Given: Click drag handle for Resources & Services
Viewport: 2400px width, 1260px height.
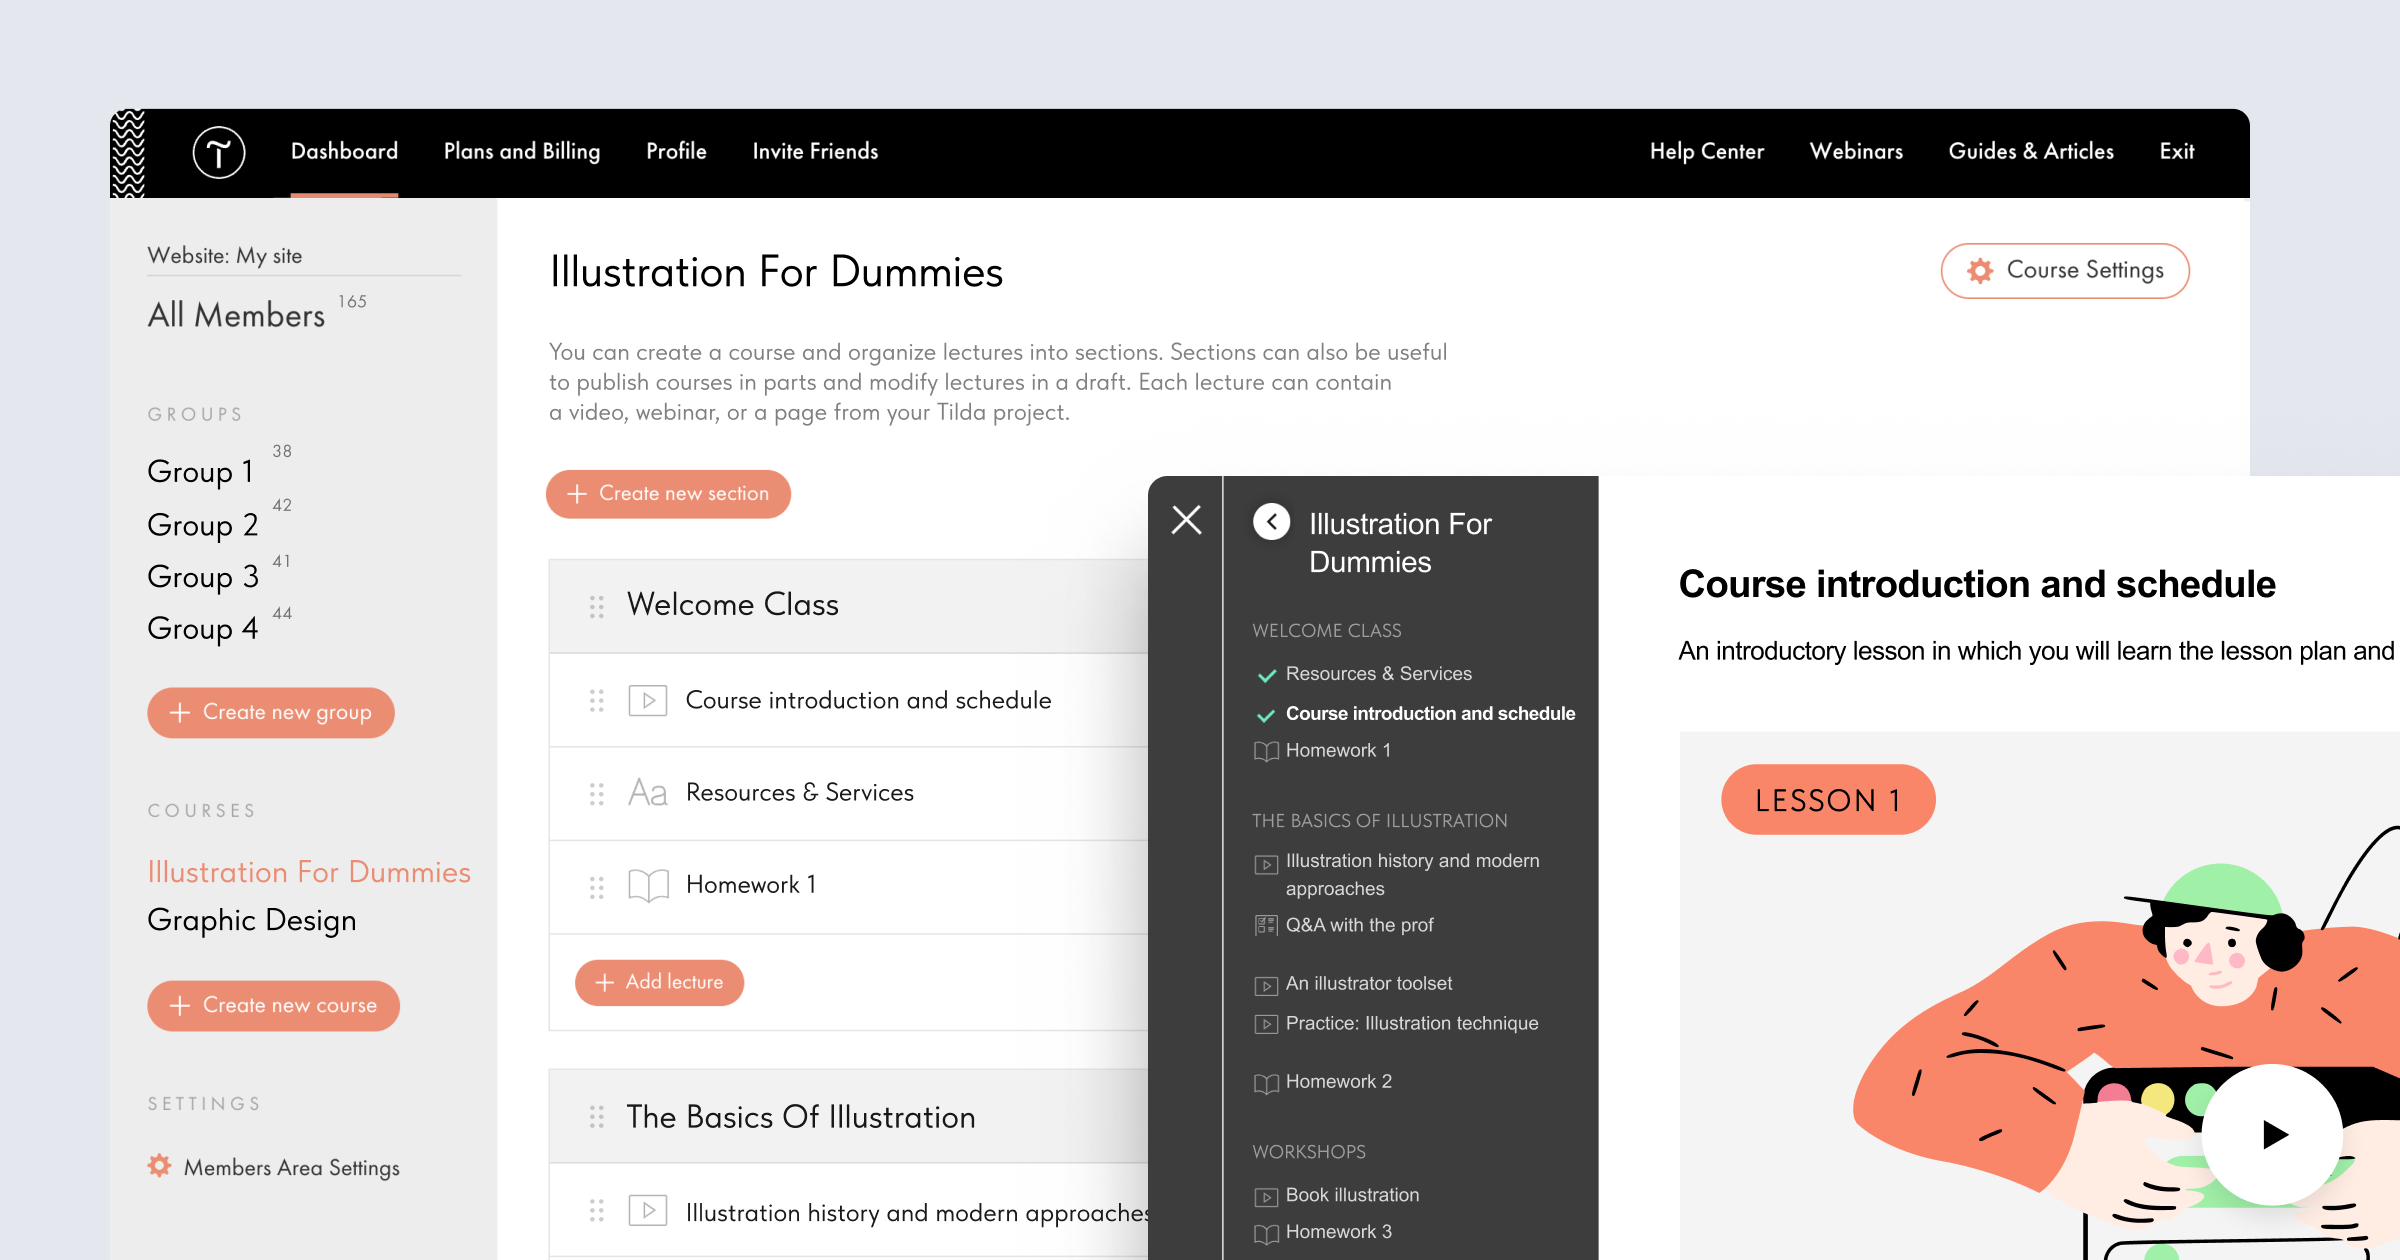Looking at the screenshot, I should click(597, 793).
